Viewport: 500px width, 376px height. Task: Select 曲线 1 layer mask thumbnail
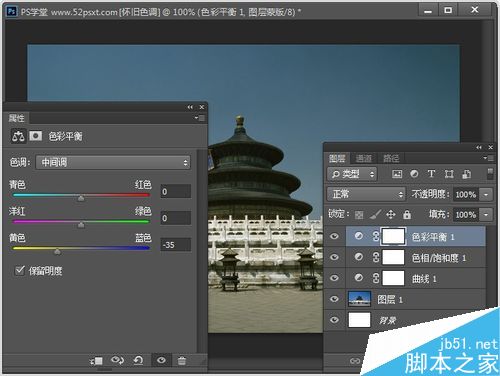(393, 278)
